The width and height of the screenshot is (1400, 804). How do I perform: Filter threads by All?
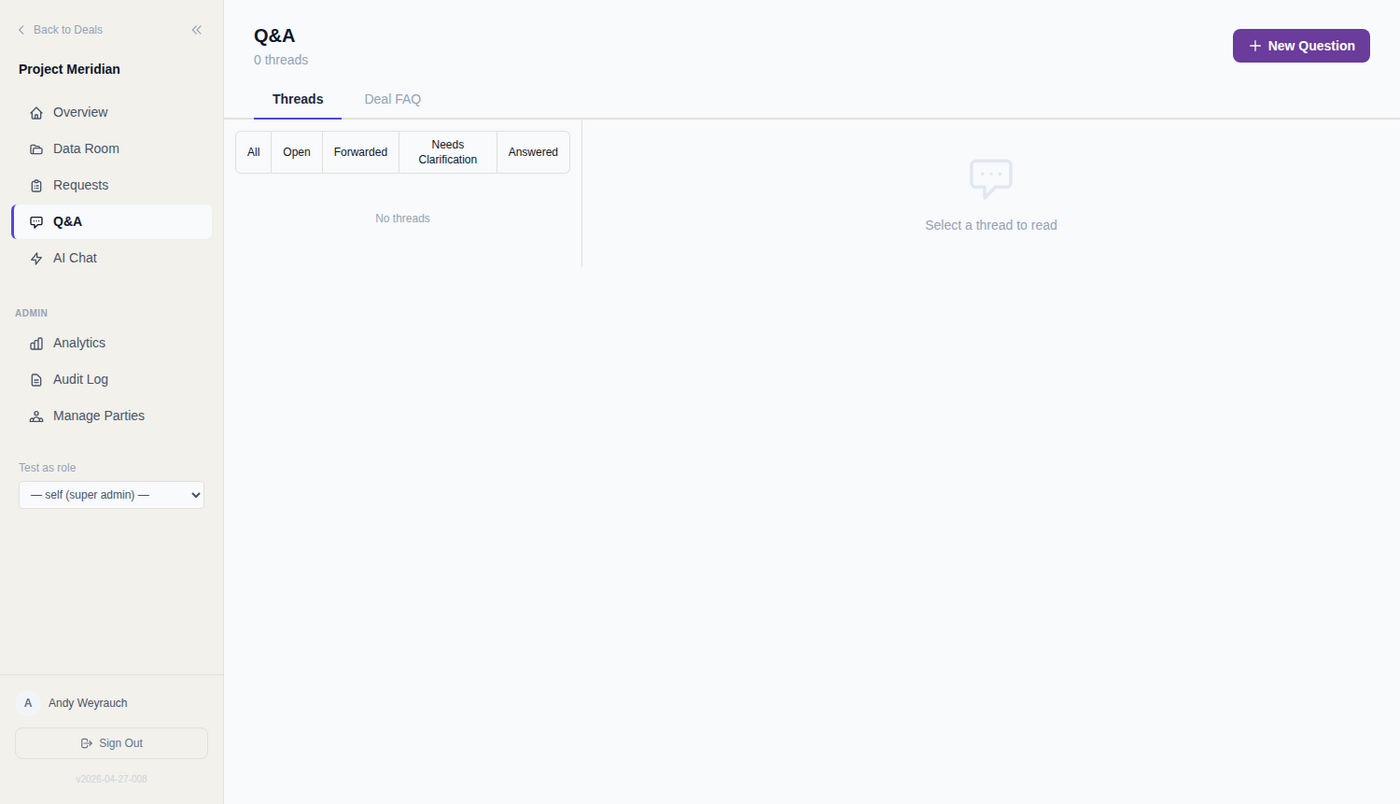point(254,152)
